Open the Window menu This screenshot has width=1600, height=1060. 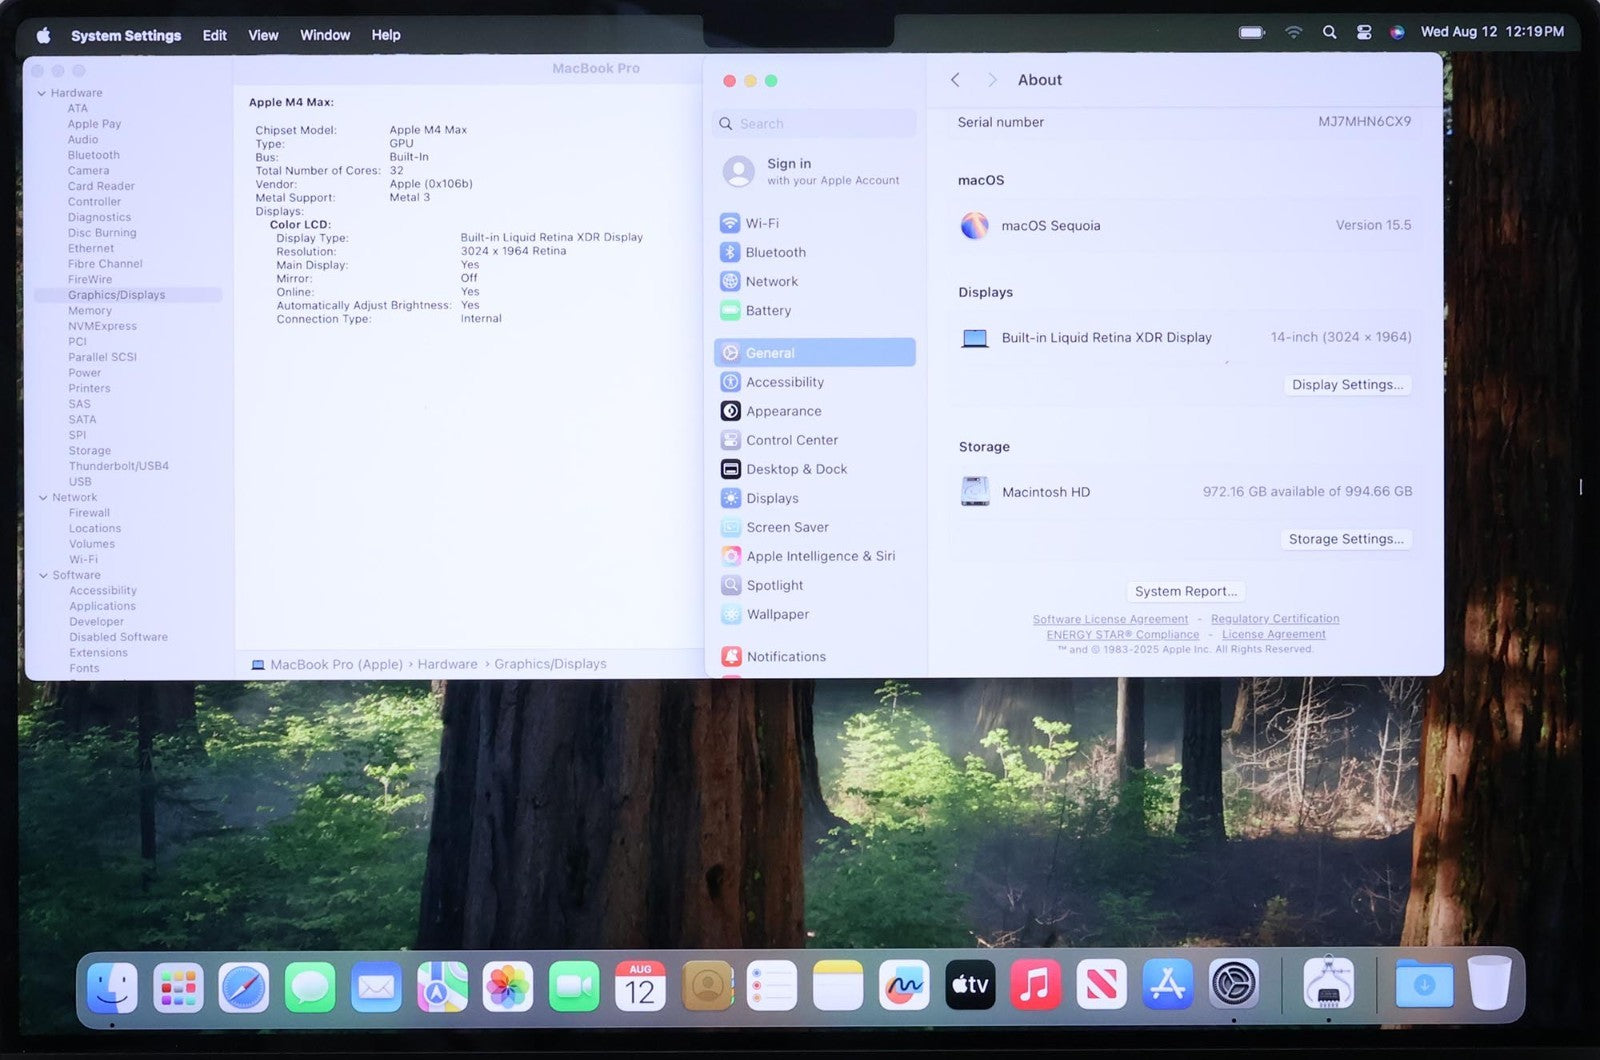pos(325,35)
